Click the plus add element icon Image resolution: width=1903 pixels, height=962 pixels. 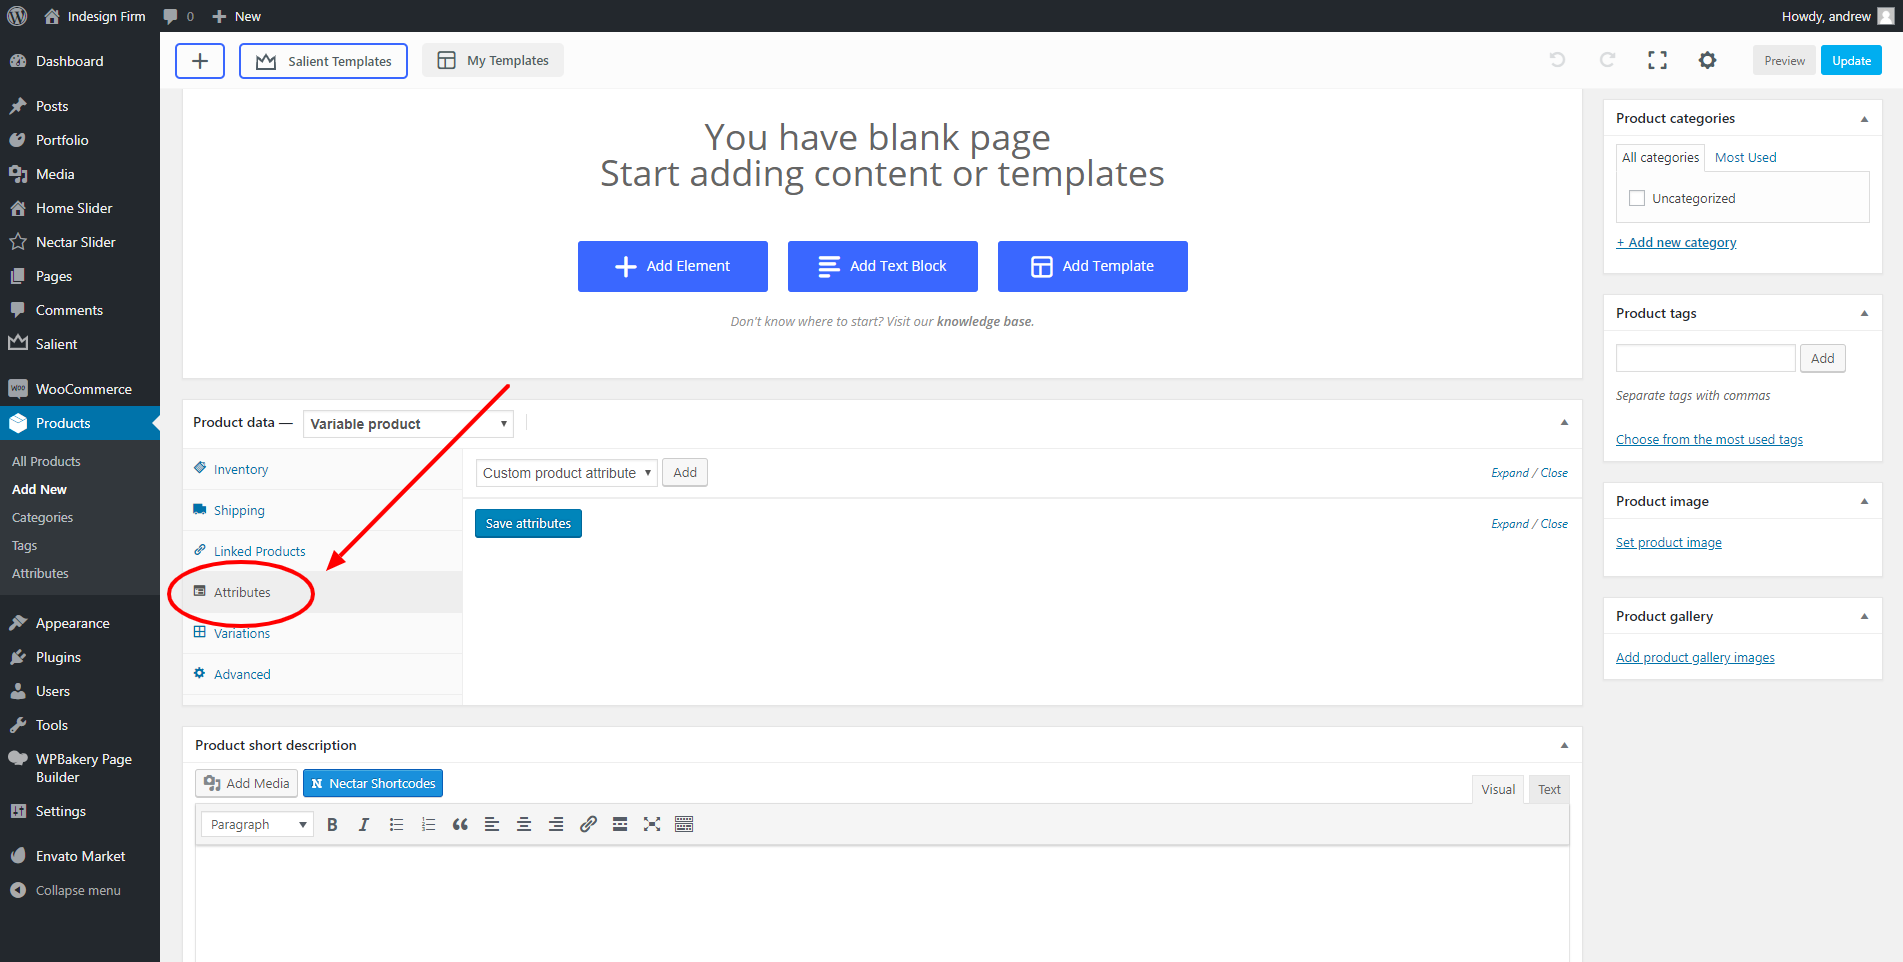tap(200, 61)
